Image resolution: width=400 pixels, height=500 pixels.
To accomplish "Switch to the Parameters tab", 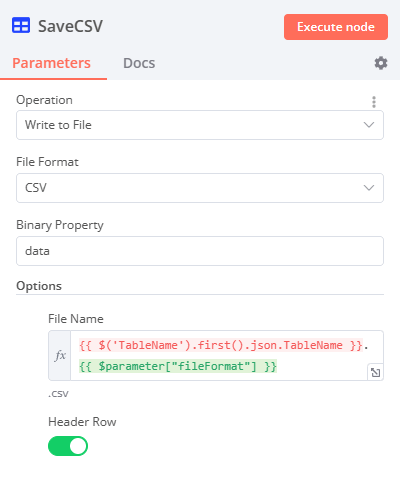I will tap(51, 63).
